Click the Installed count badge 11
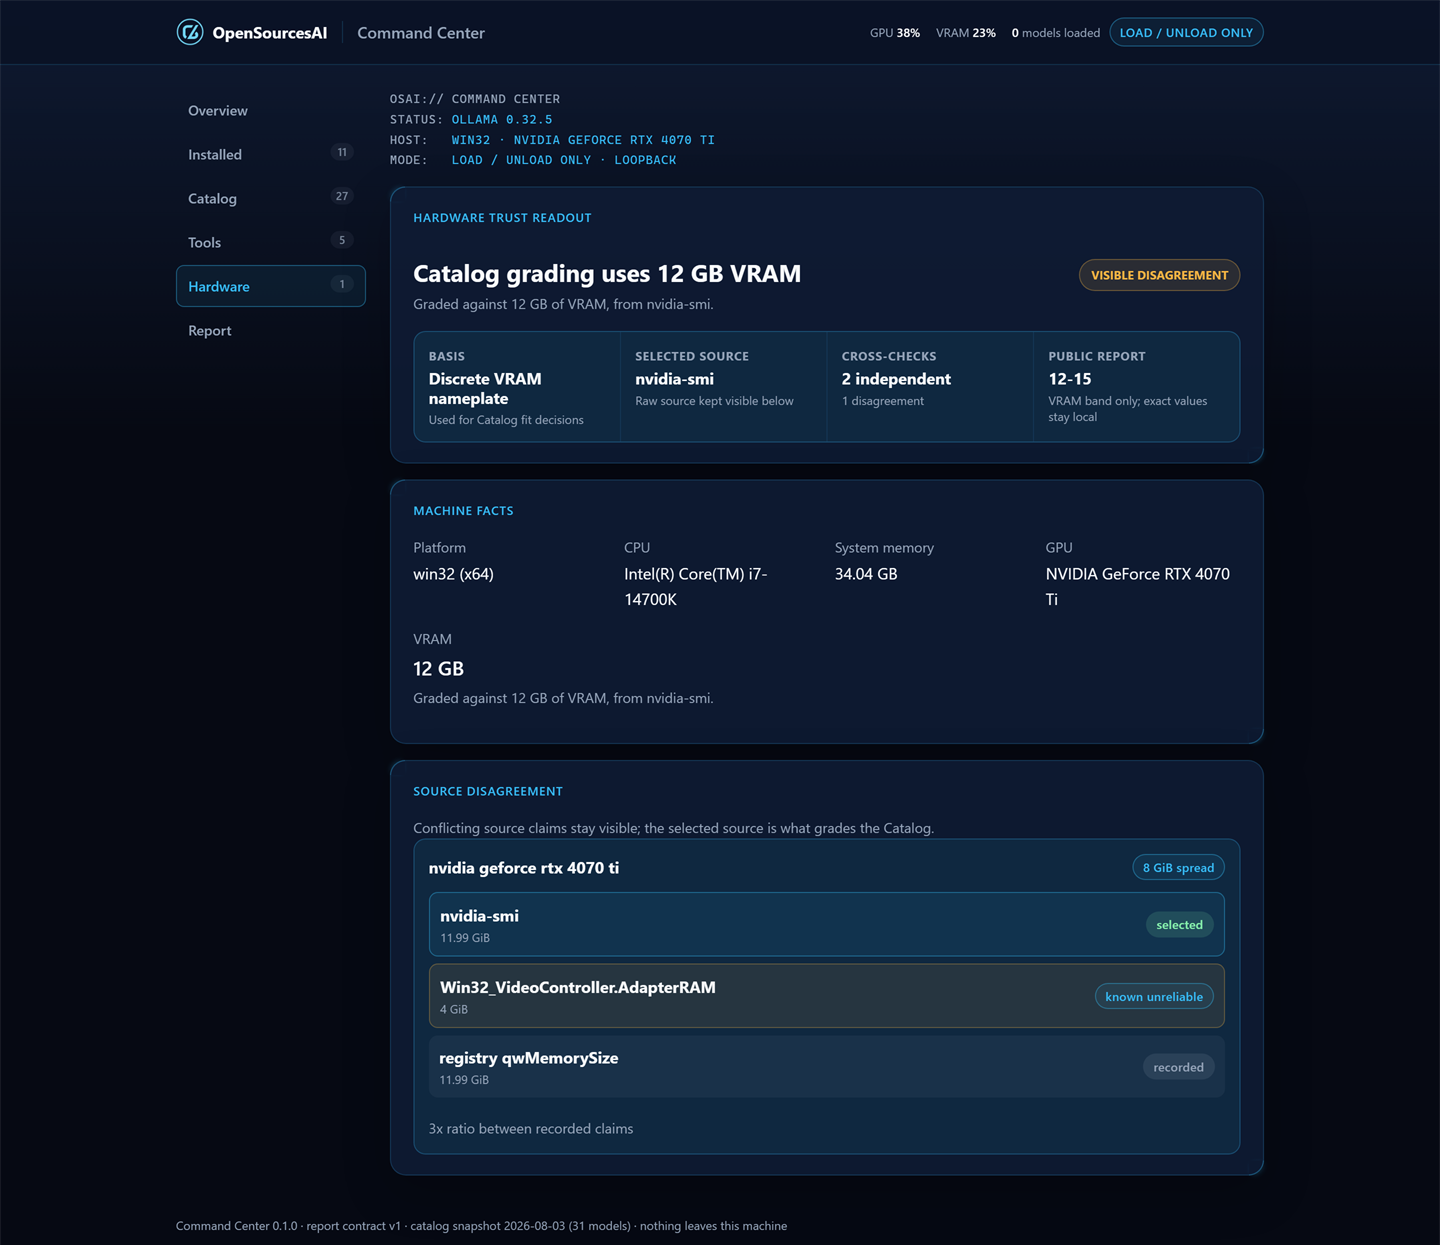 click(x=342, y=153)
